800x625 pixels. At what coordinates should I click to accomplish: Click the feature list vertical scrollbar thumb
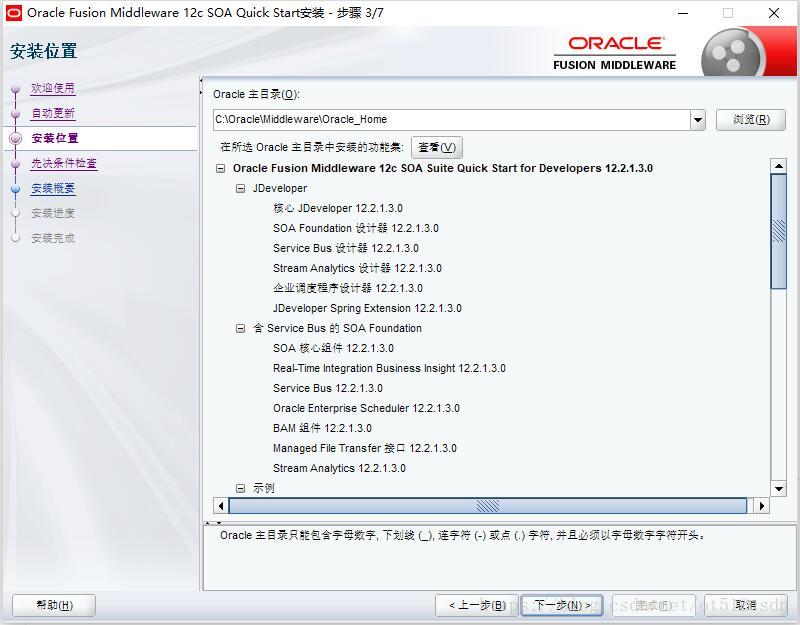click(x=779, y=231)
